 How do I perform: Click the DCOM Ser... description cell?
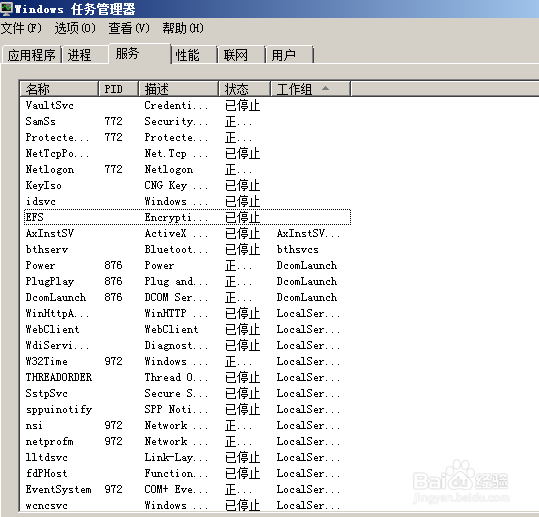[x=176, y=297]
